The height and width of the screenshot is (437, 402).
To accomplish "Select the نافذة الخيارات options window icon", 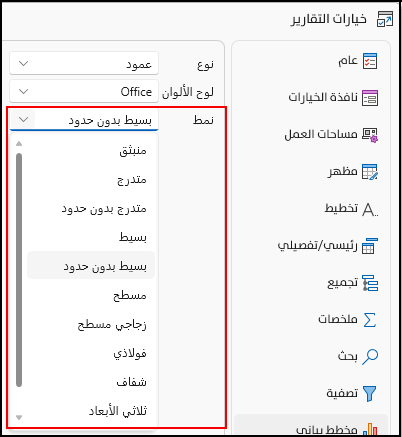I will [x=370, y=98].
